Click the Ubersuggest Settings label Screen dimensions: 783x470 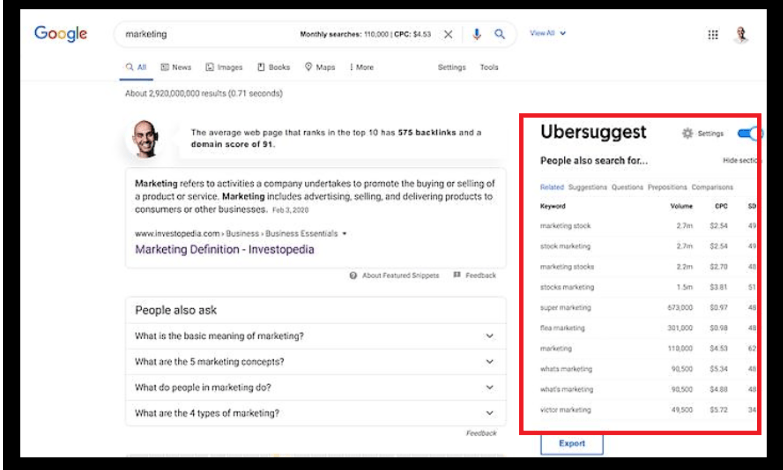(x=711, y=133)
